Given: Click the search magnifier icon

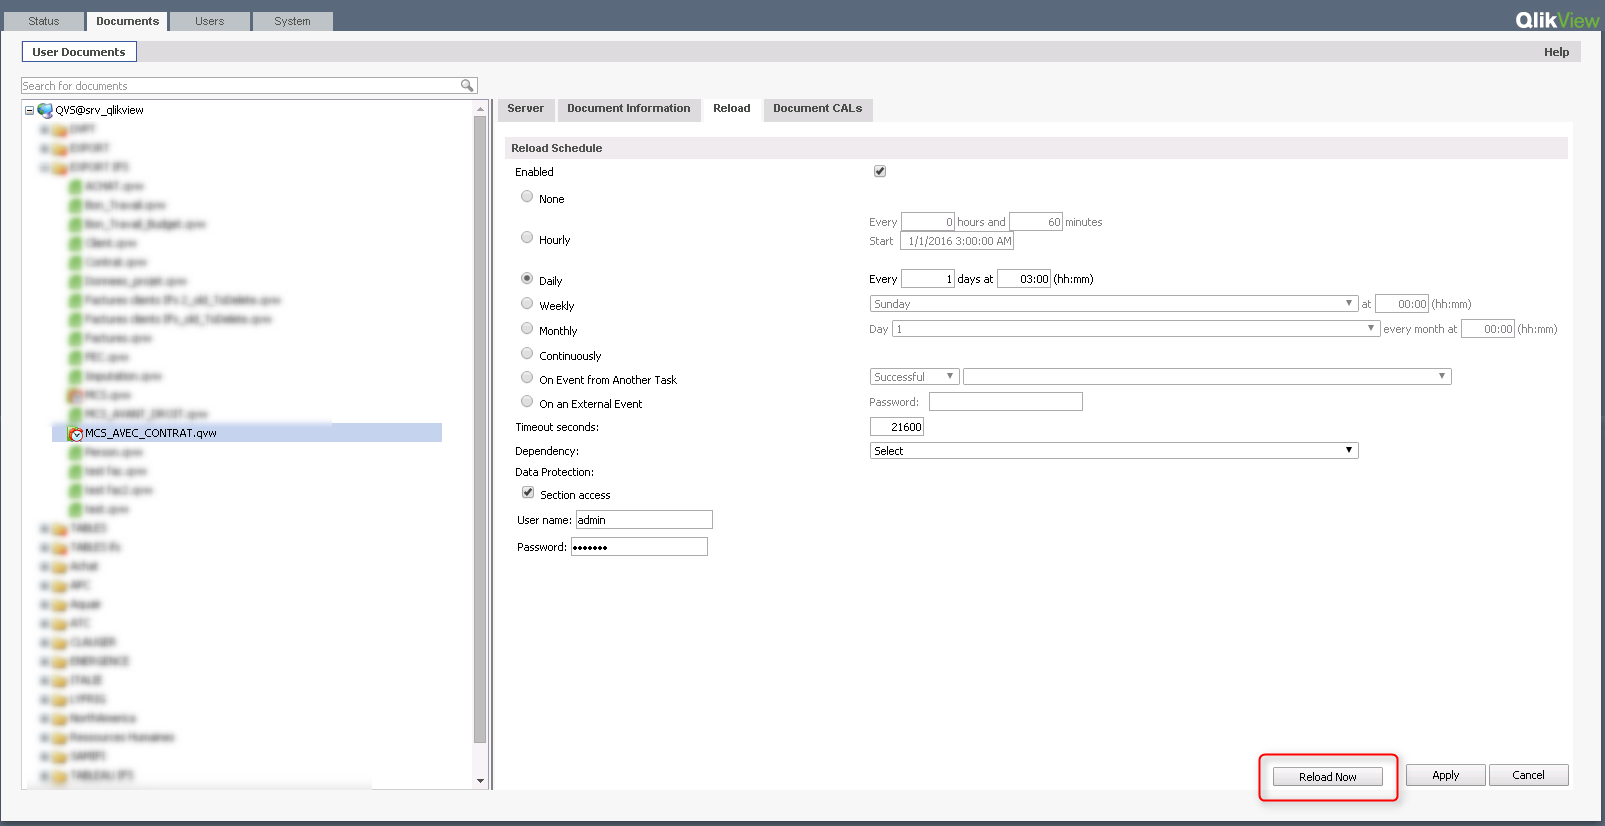Looking at the screenshot, I should (466, 86).
